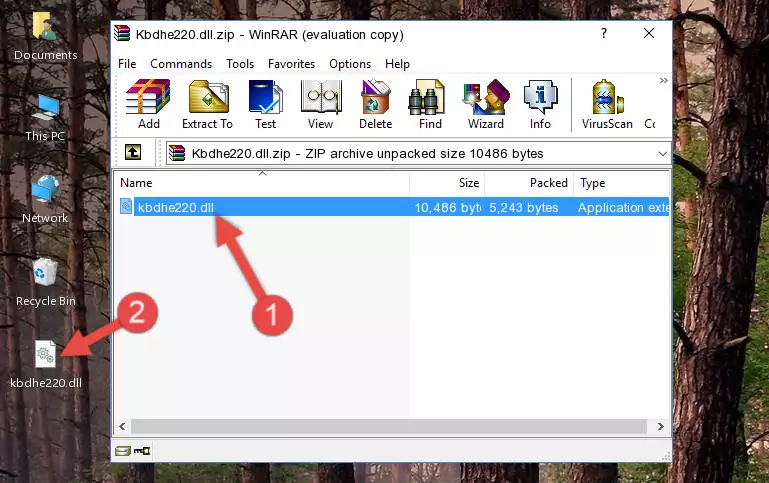
Task: Click the Application extension type cell
Action: click(x=623, y=208)
